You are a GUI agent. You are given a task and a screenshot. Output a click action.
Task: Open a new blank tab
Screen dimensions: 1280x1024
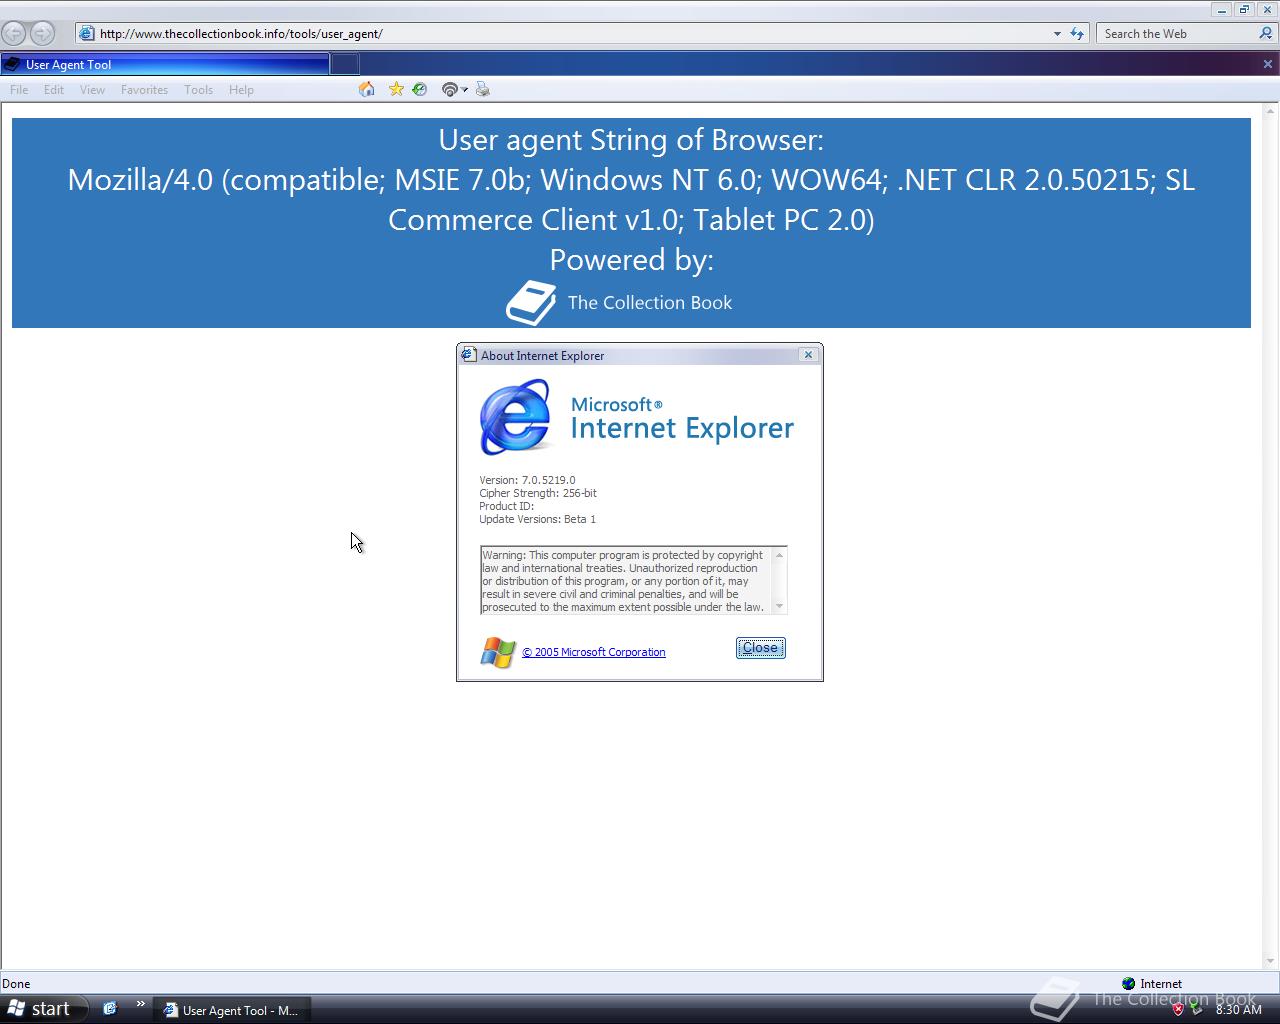tap(344, 64)
